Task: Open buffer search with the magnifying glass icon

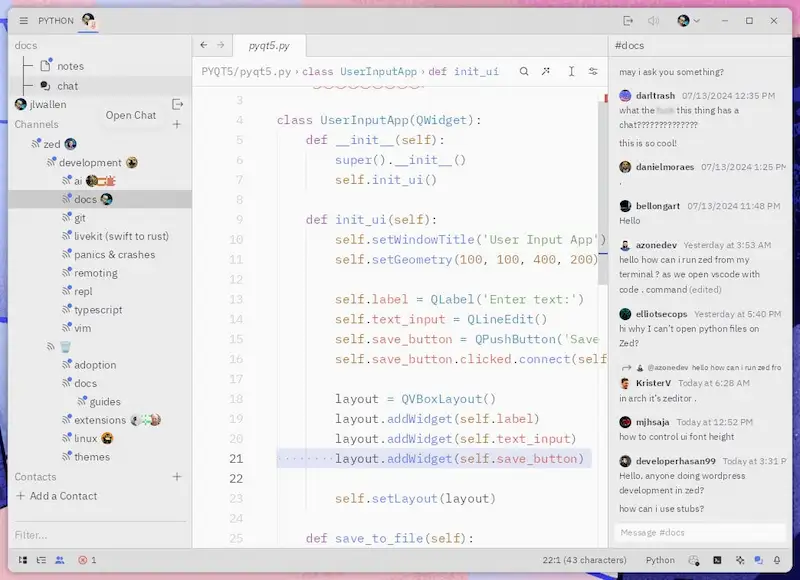Action: tap(524, 72)
